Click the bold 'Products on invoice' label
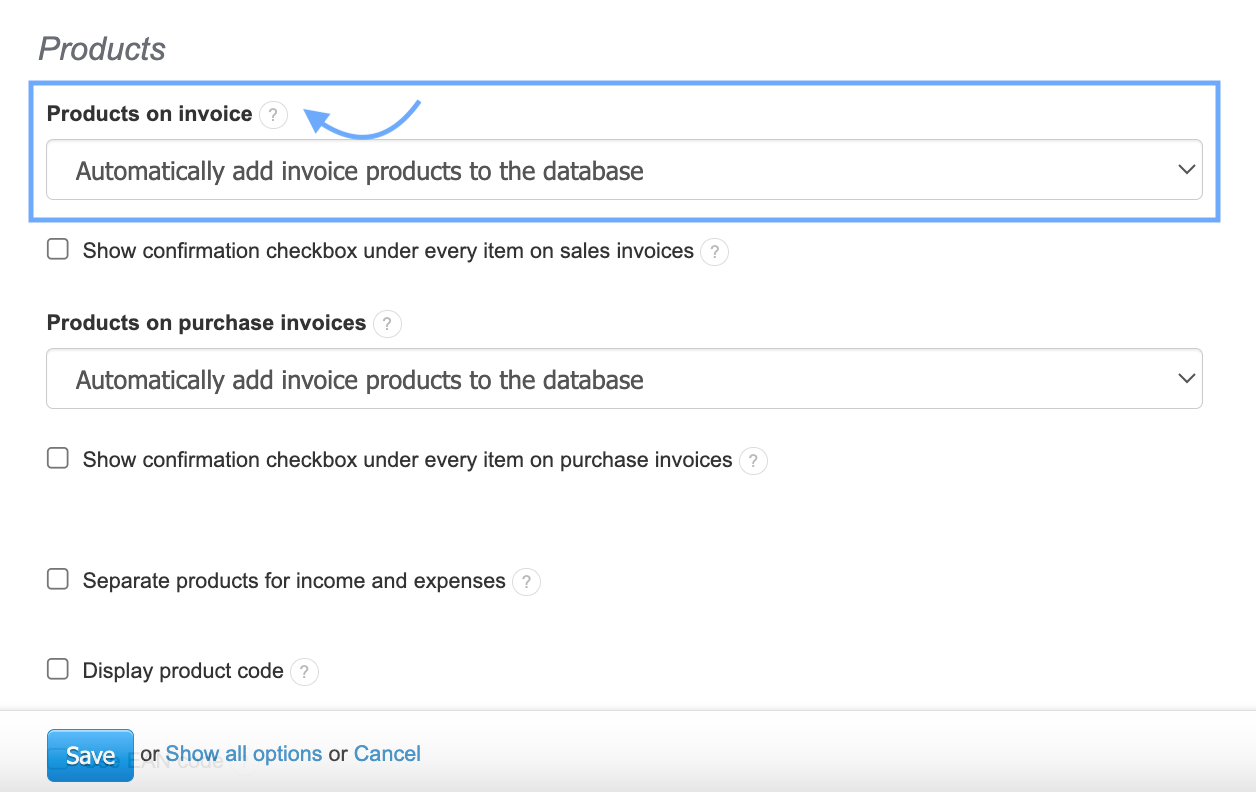The image size is (1256, 792). (x=149, y=114)
